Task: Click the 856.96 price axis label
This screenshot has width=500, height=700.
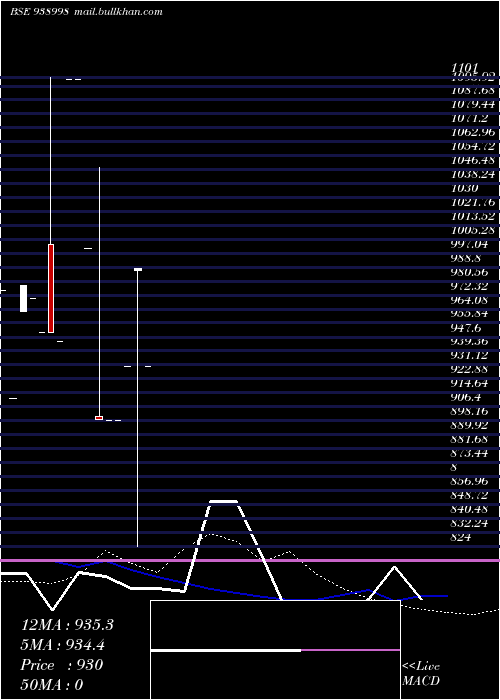Action: (x=470, y=481)
